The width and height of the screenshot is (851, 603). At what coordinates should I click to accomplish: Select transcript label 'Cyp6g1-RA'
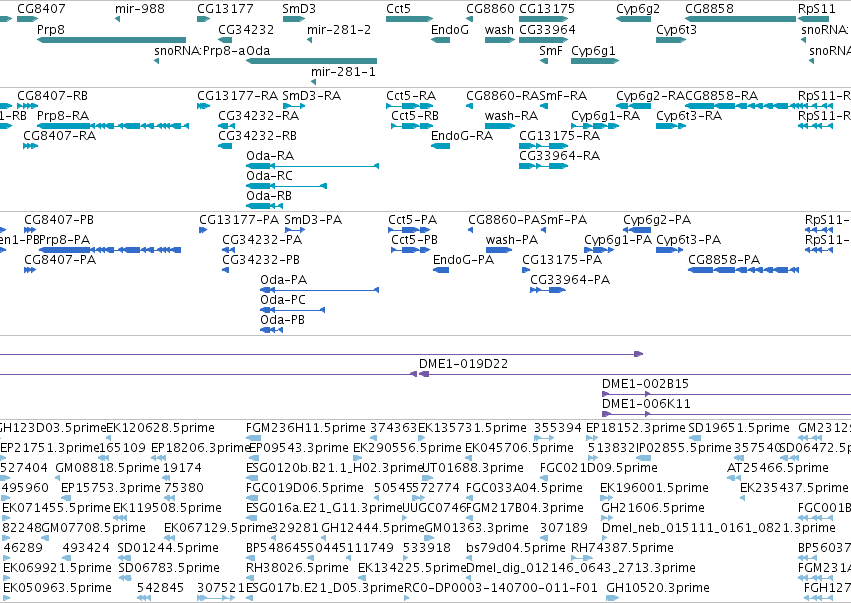tap(606, 116)
